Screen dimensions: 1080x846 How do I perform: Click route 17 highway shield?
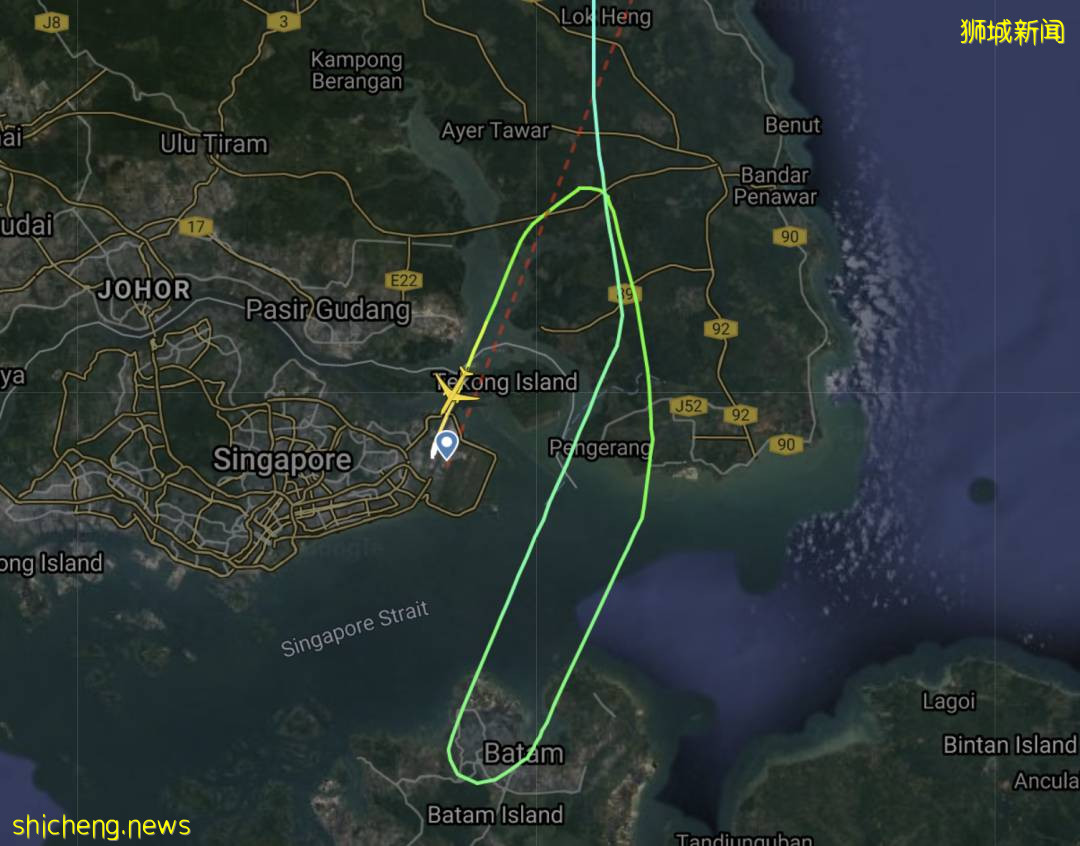pos(196,227)
